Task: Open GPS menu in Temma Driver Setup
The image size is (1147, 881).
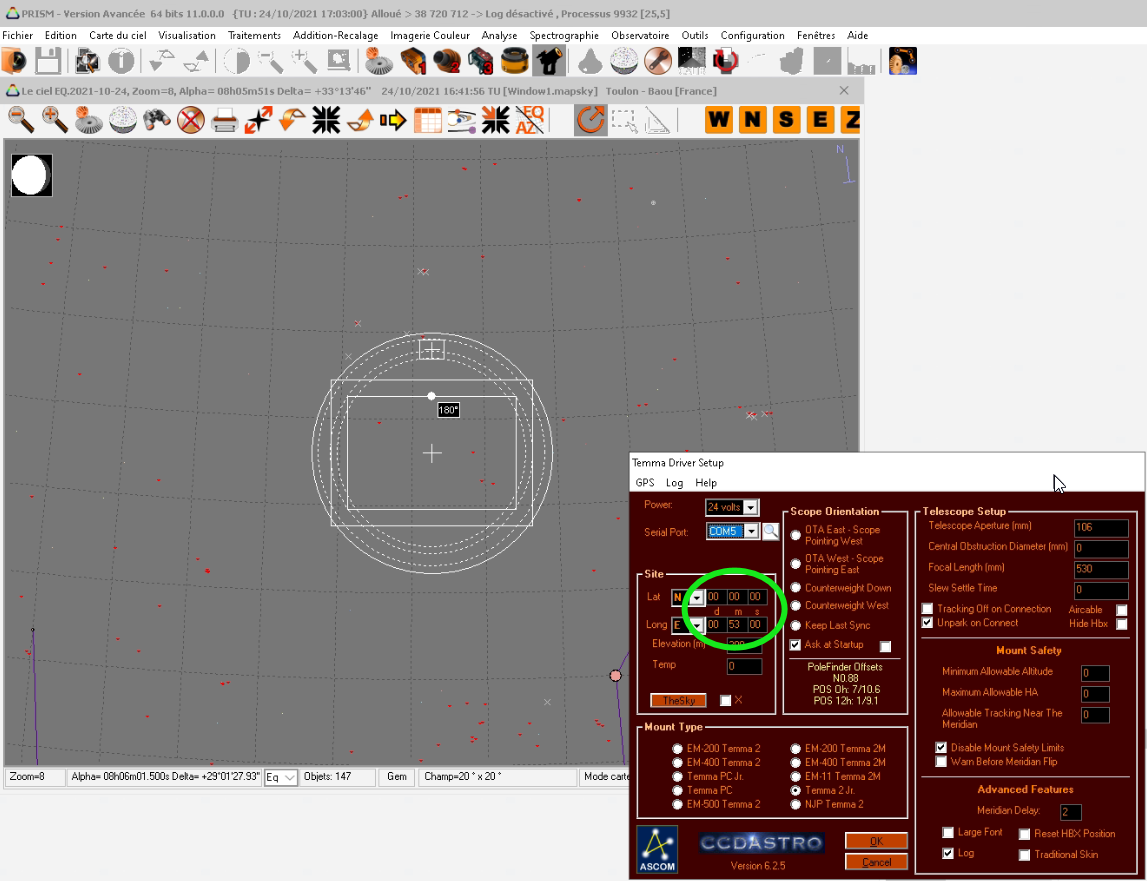Action: click(645, 483)
